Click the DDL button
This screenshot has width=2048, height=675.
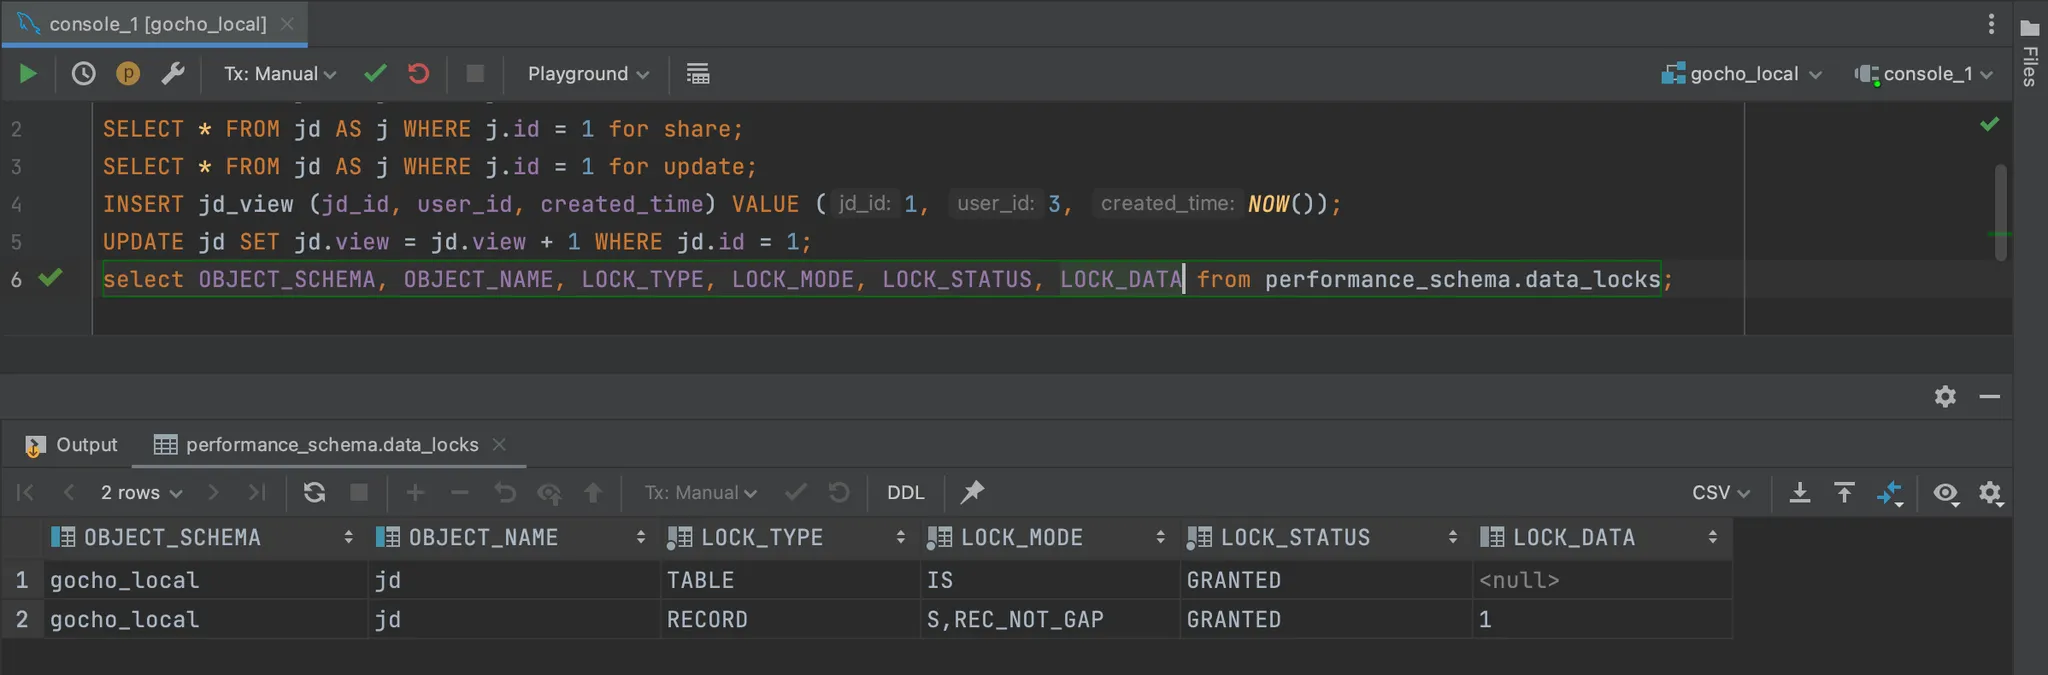905,492
